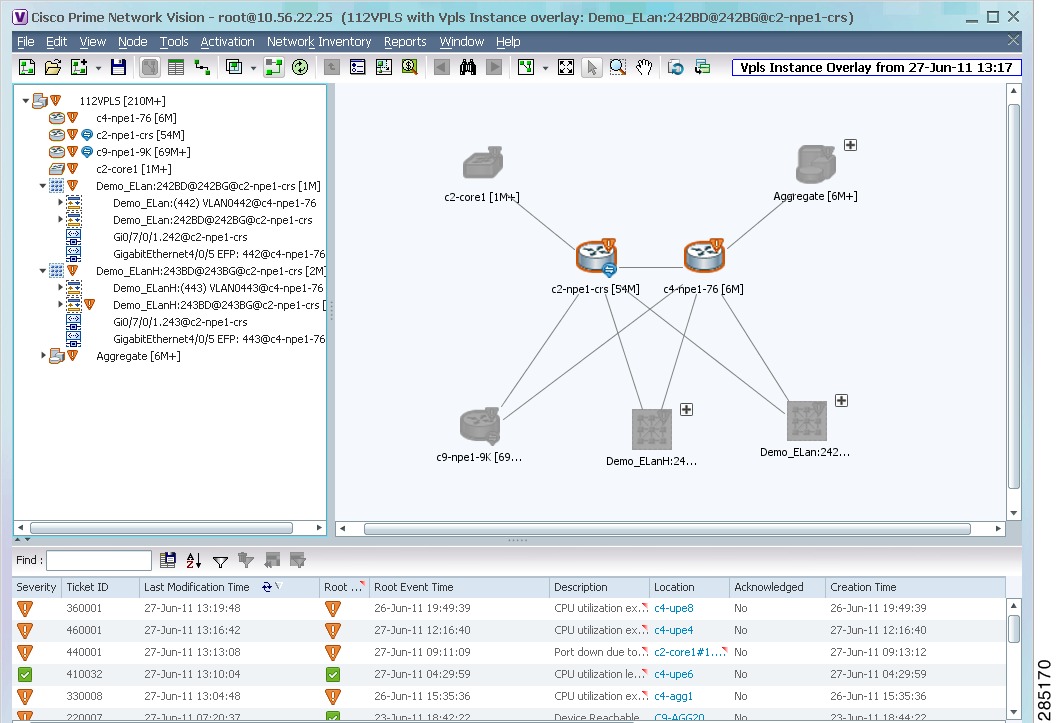
Task: Collapse Demo_ELan:242BD tree node
Action: [x=42, y=186]
